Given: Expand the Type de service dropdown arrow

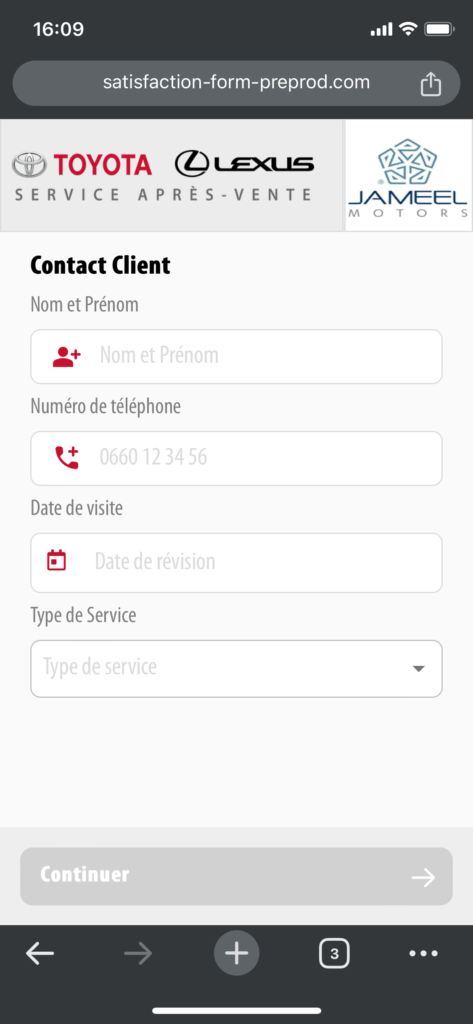Looking at the screenshot, I should [x=419, y=669].
